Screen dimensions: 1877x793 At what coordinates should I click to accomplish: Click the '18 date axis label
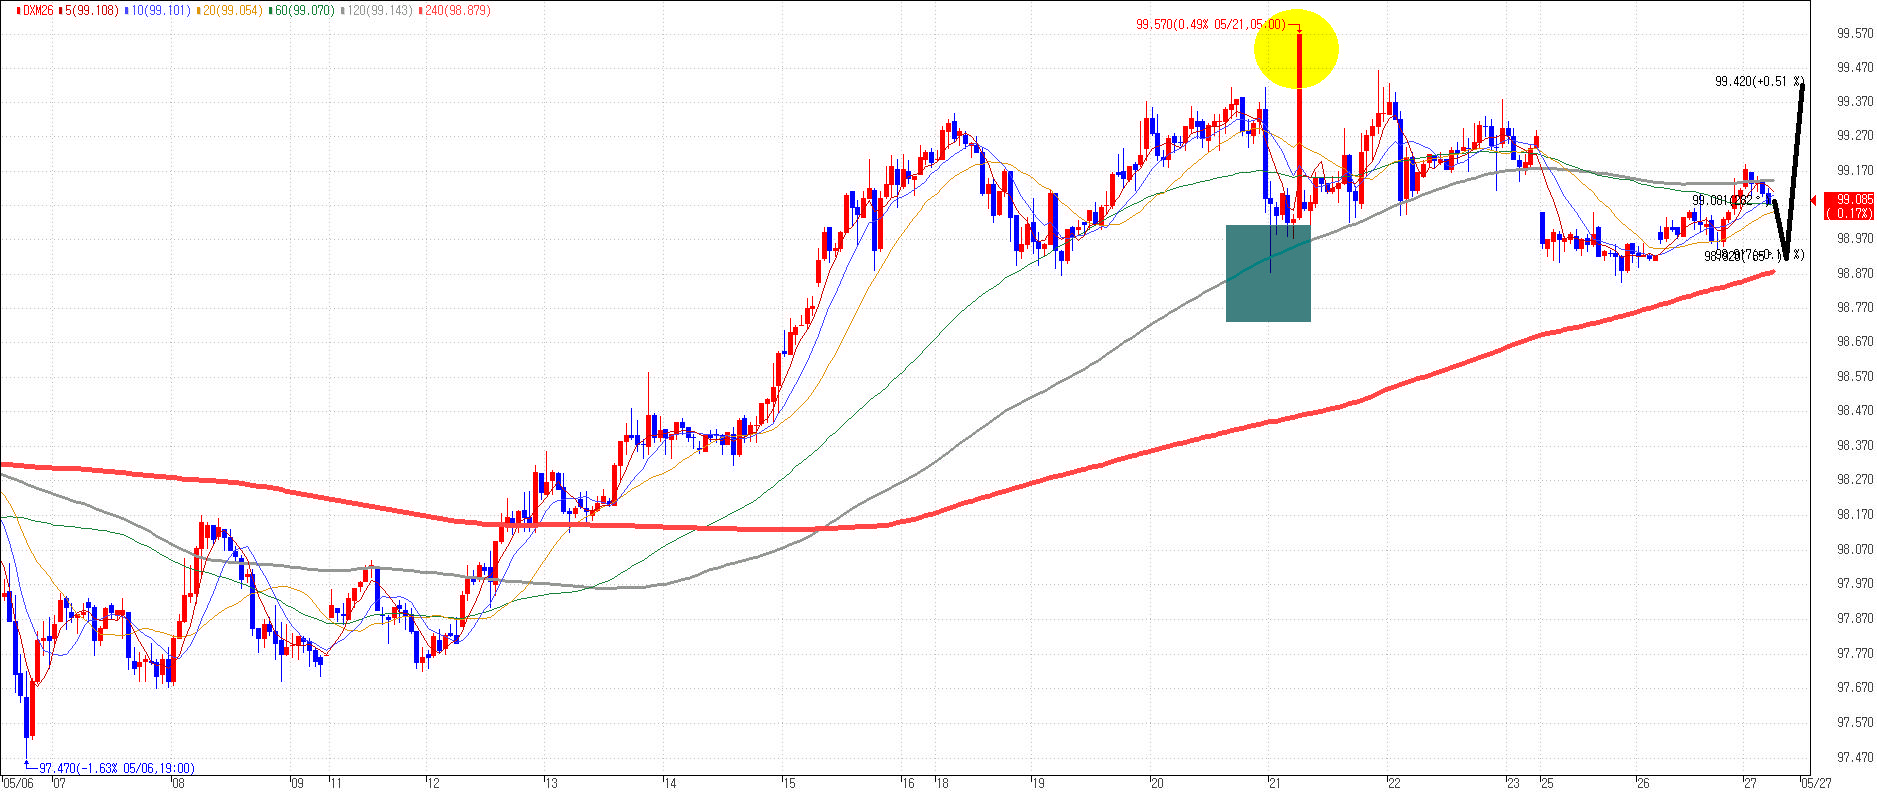point(941,783)
